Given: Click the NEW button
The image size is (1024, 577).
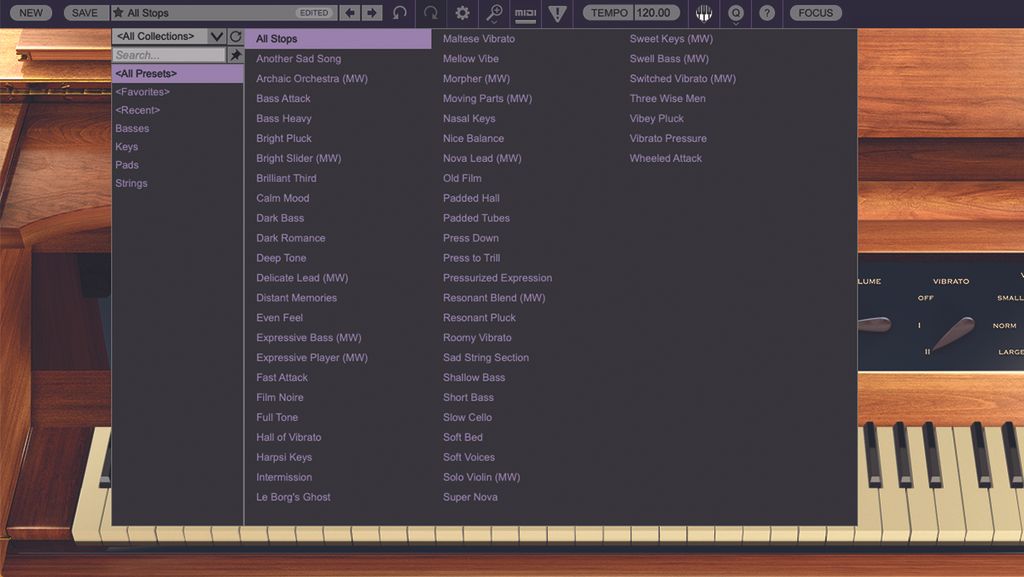Looking at the screenshot, I should [31, 12].
